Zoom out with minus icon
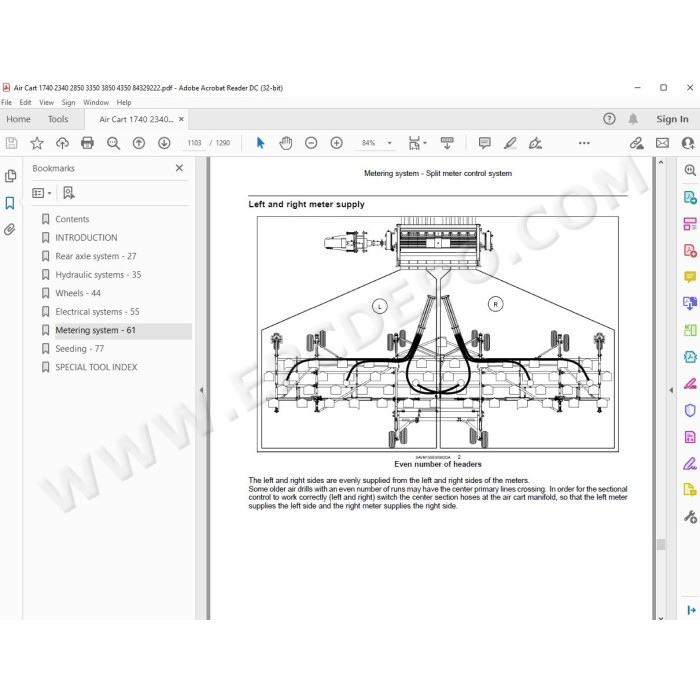Screen dimensions: 700x700 click(x=311, y=143)
